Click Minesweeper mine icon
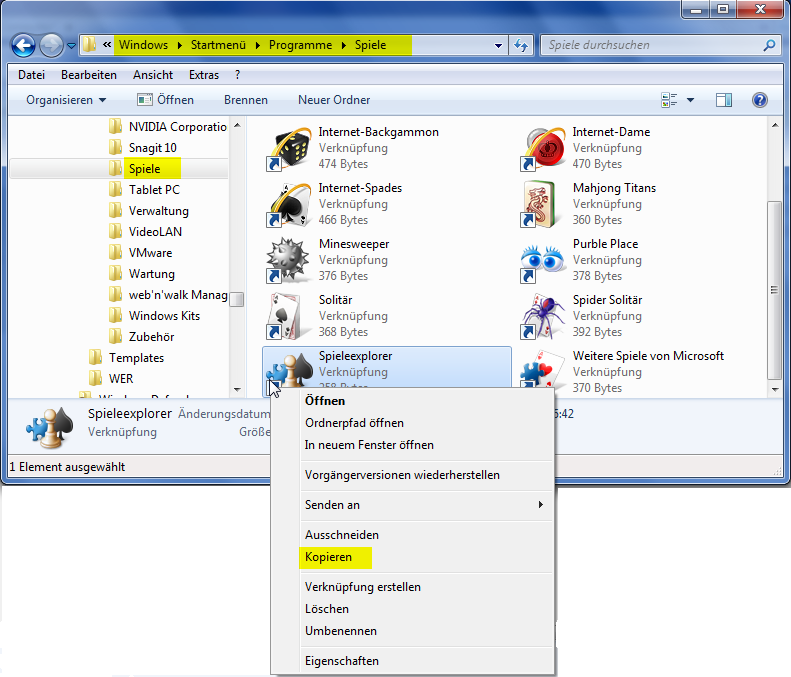Viewport: 791px width, 677px height. pos(288,260)
